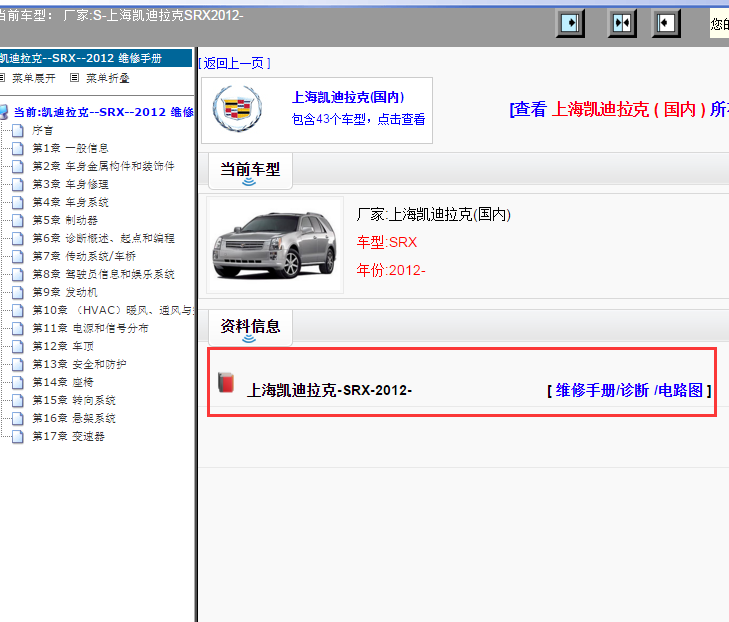Open 维修手册/诊断/电路图 link
This screenshot has height=622, width=729.
[x=629, y=390]
